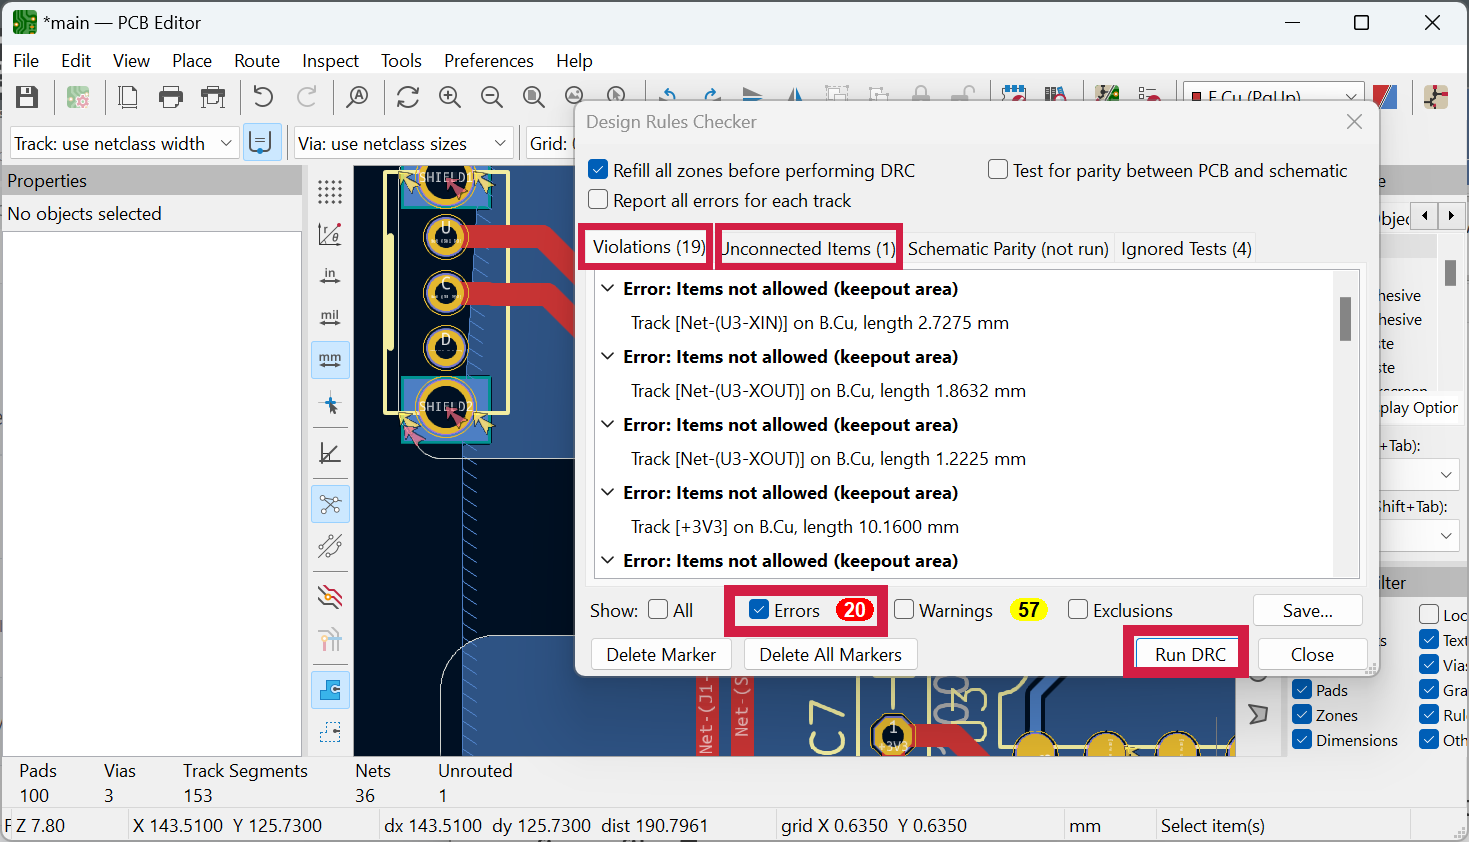
Task: Open the F.Cu layer selector dropdown
Action: (x=1274, y=95)
